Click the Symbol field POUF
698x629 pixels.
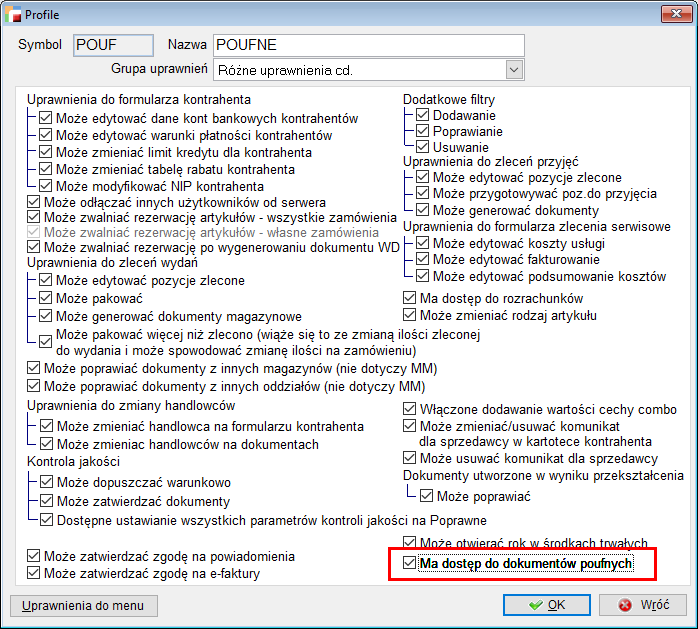click(113, 45)
